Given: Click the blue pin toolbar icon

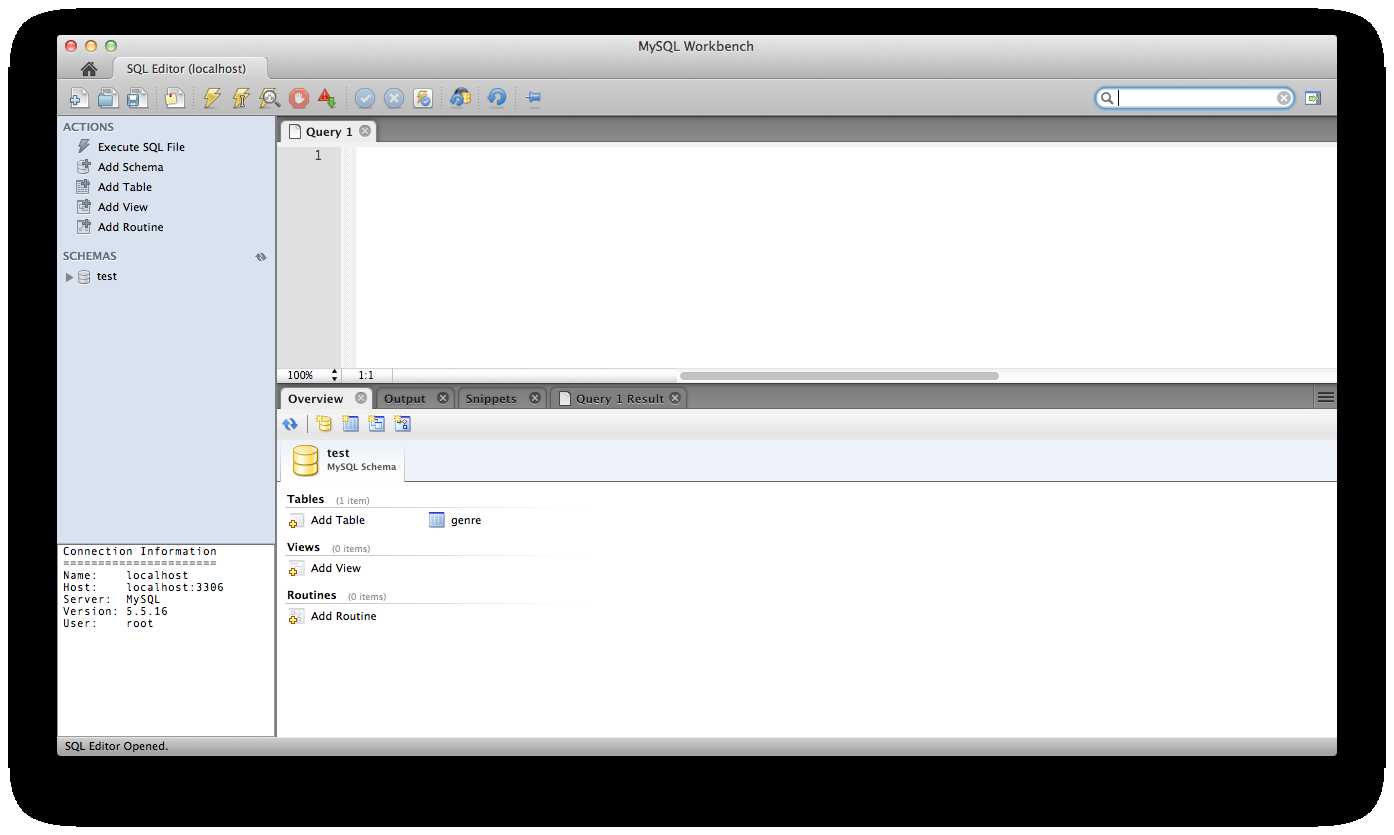Looking at the screenshot, I should click(x=534, y=98).
